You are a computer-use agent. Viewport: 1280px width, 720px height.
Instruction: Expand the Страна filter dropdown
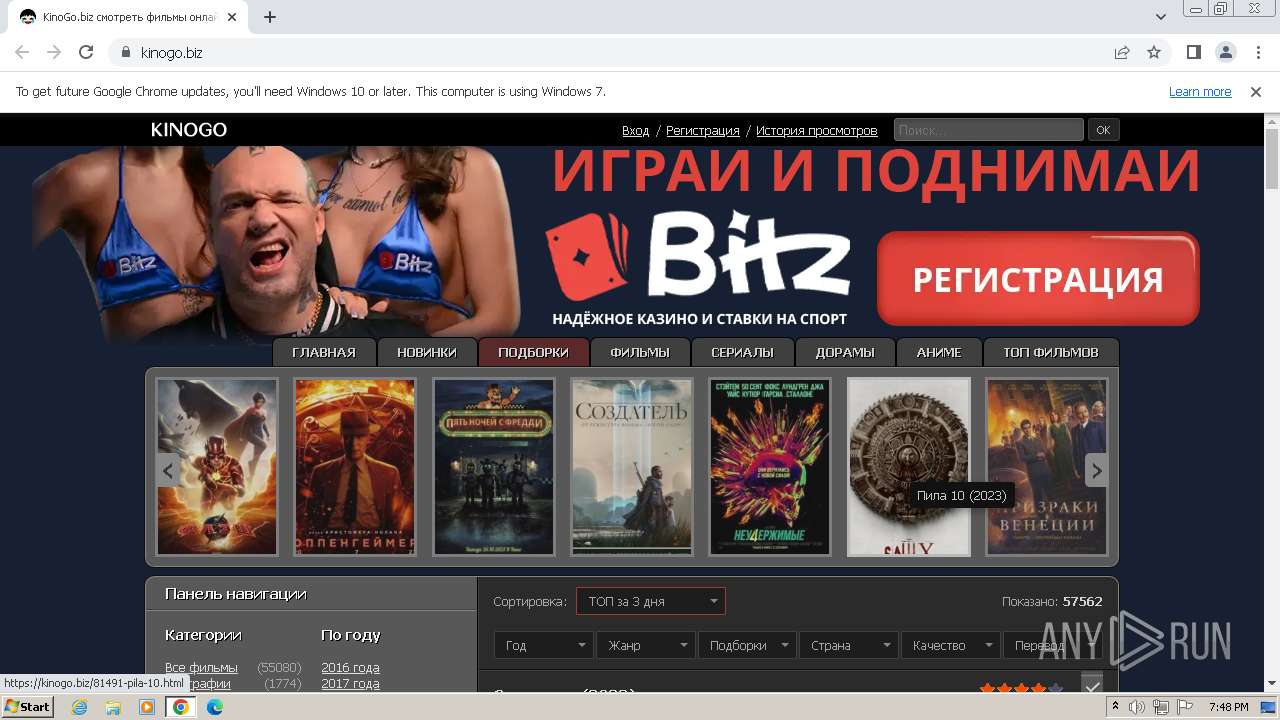coord(848,646)
